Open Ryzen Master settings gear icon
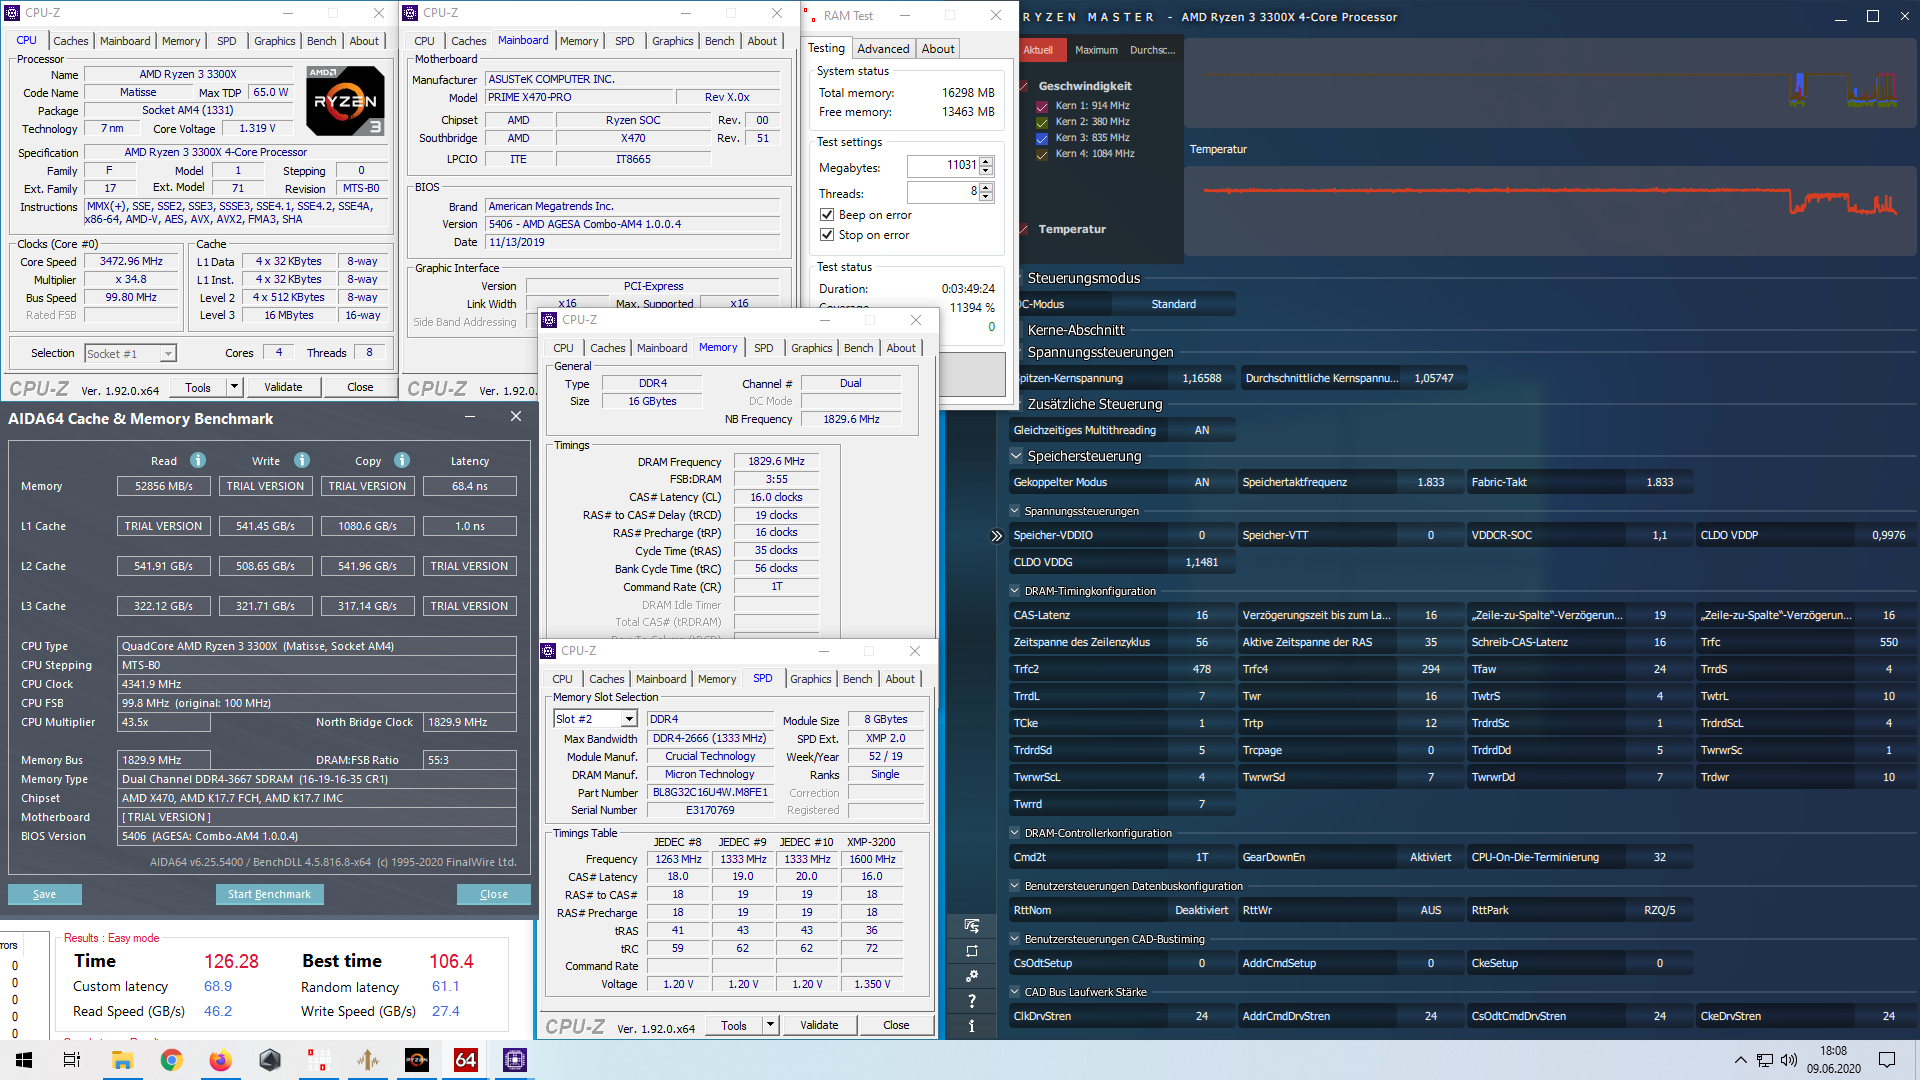The image size is (1920, 1080). pos(971,976)
